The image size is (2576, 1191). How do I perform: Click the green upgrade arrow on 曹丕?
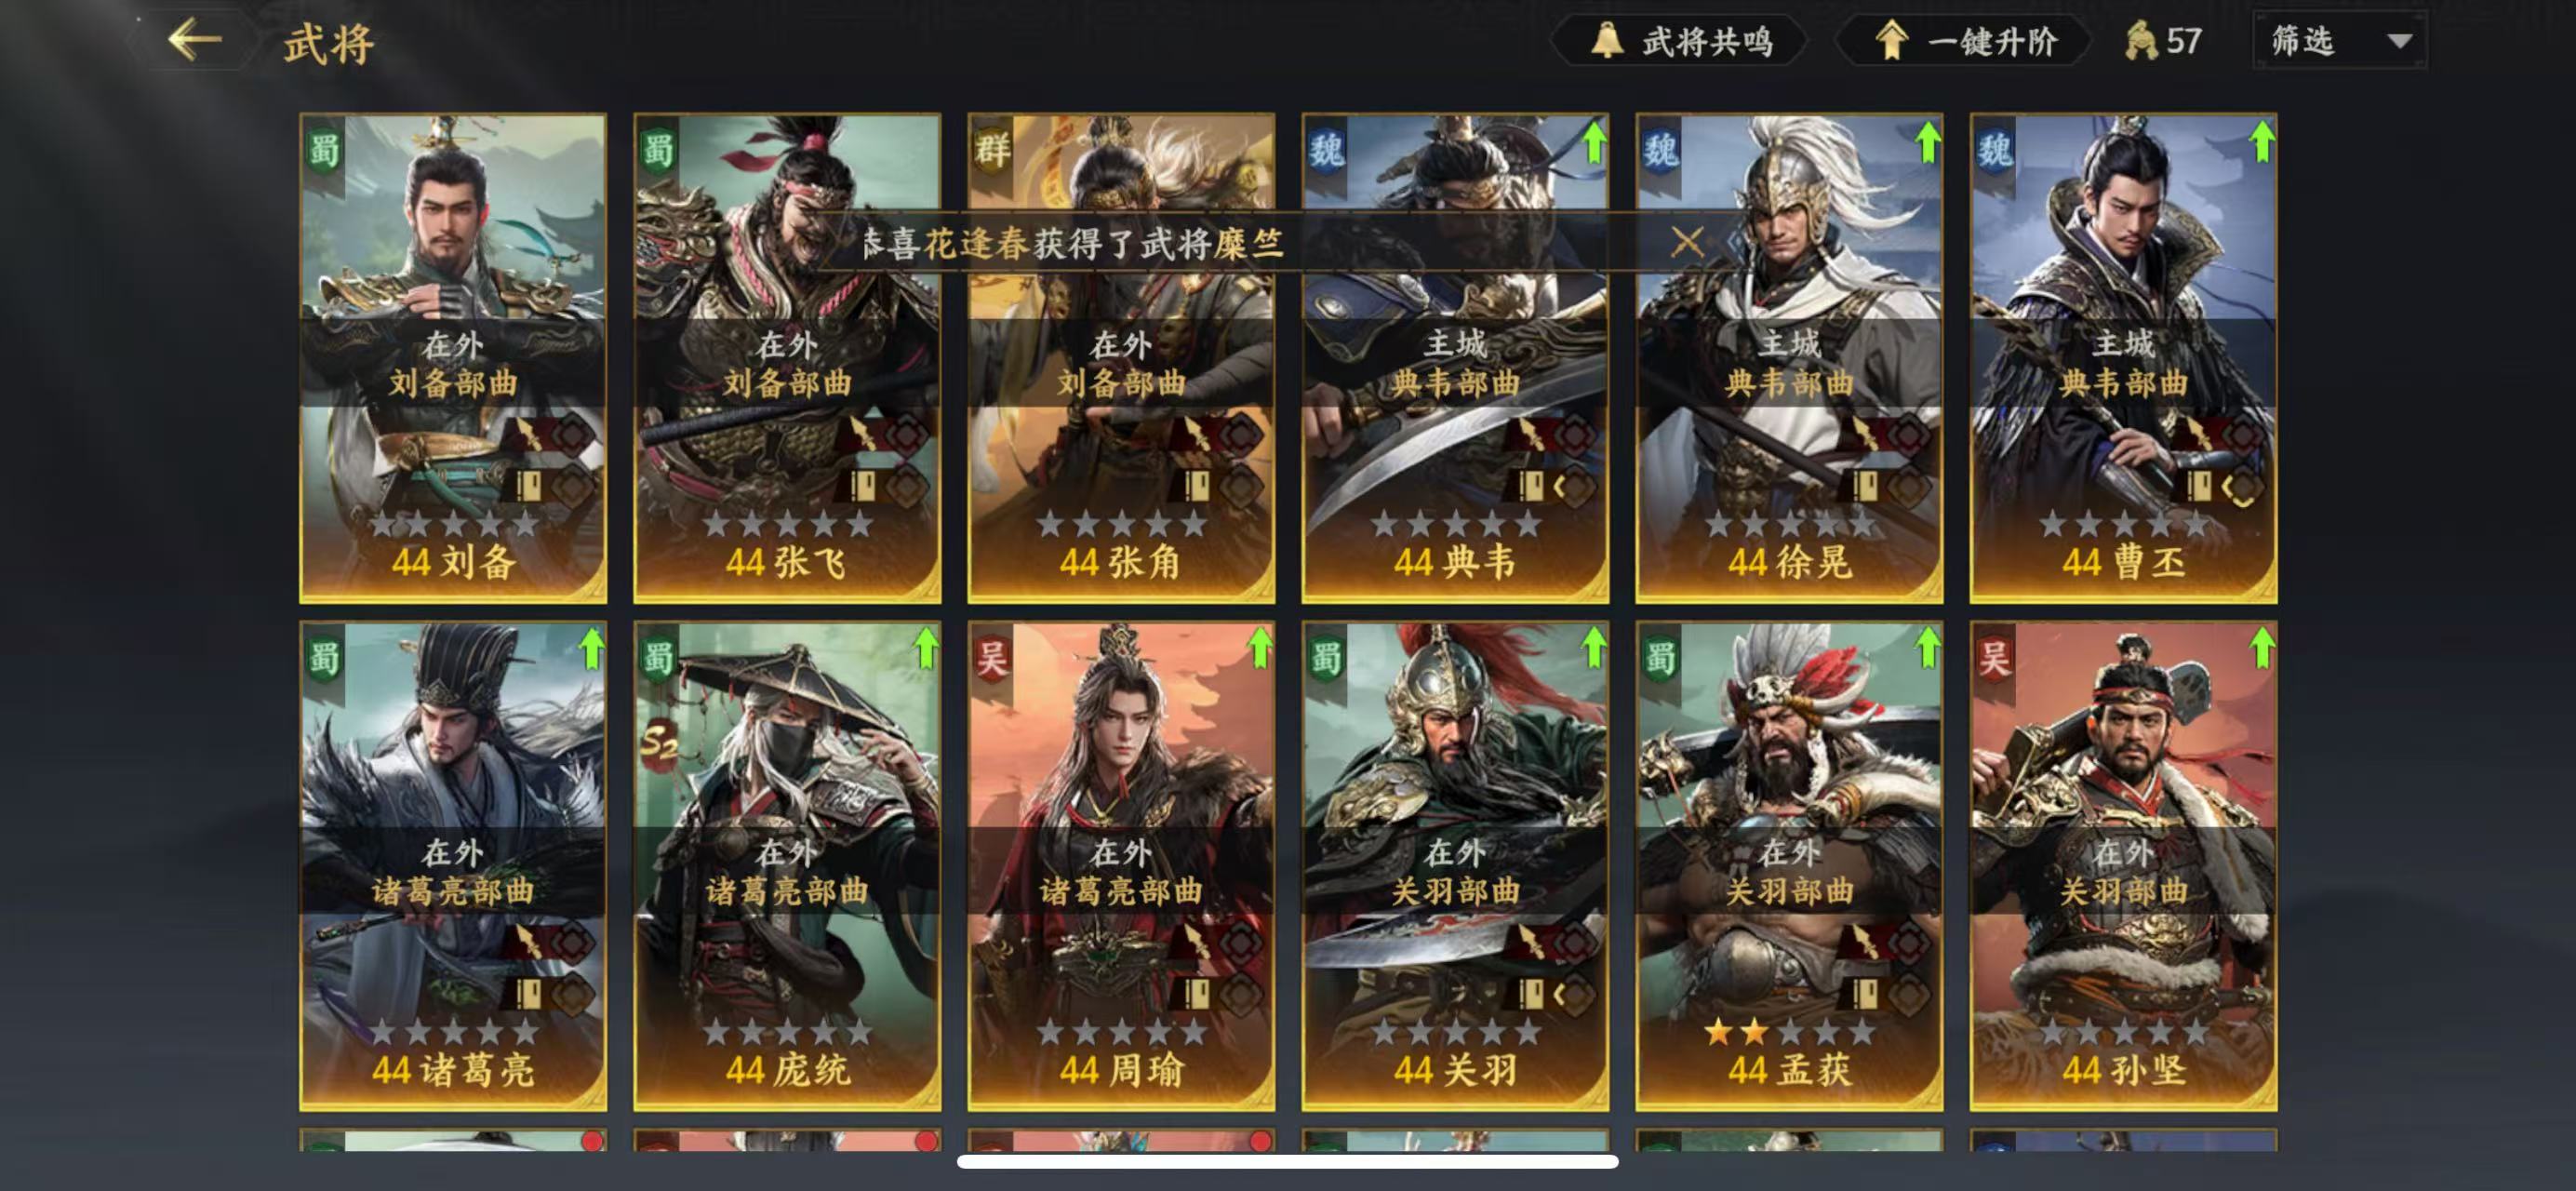(2261, 141)
